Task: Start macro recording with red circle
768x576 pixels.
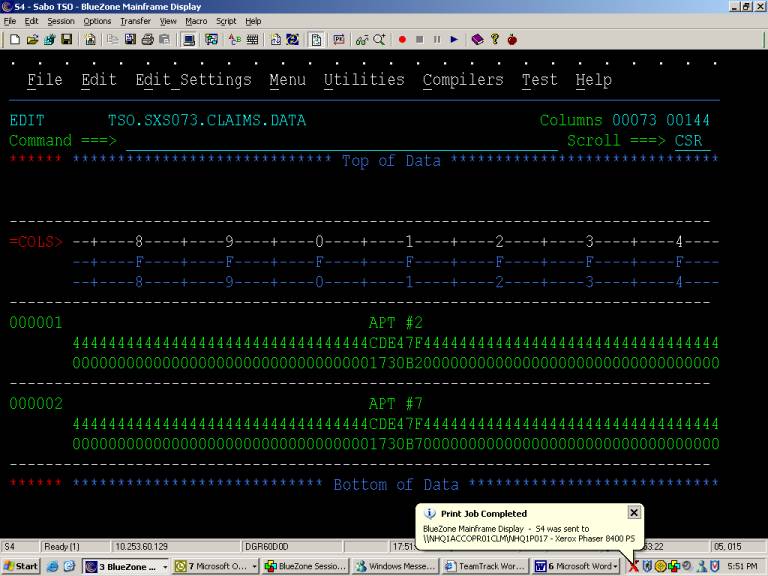Action: (402, 40)
